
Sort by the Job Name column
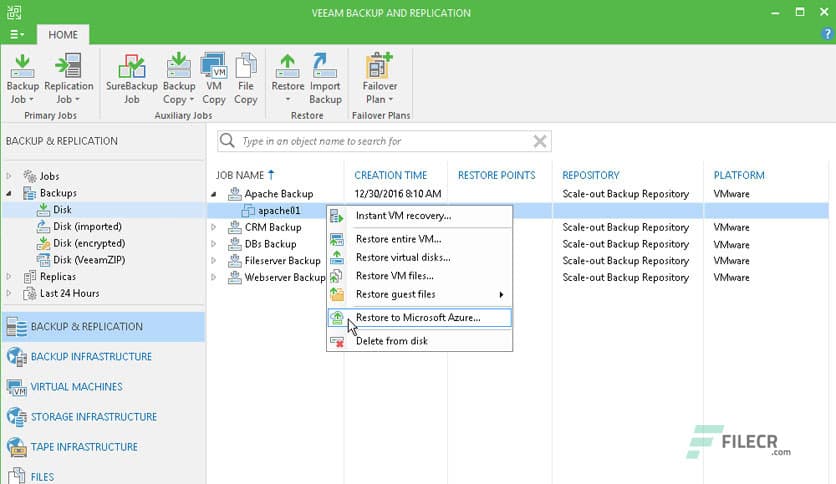coord(239,175)
